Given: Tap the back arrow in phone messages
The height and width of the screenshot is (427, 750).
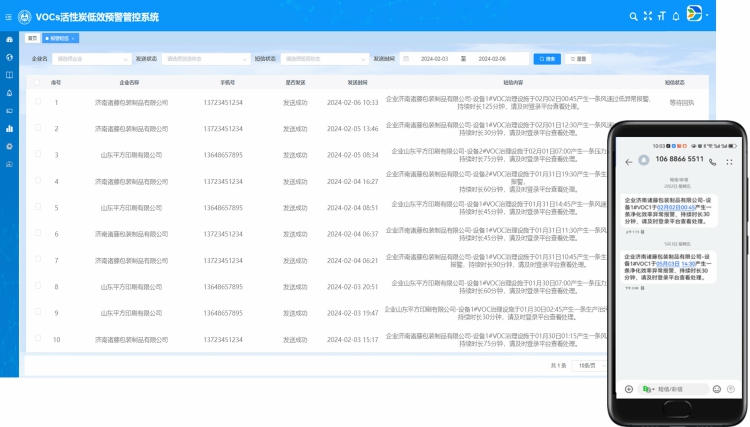Looking at the screenshot, I should point(628,160).
